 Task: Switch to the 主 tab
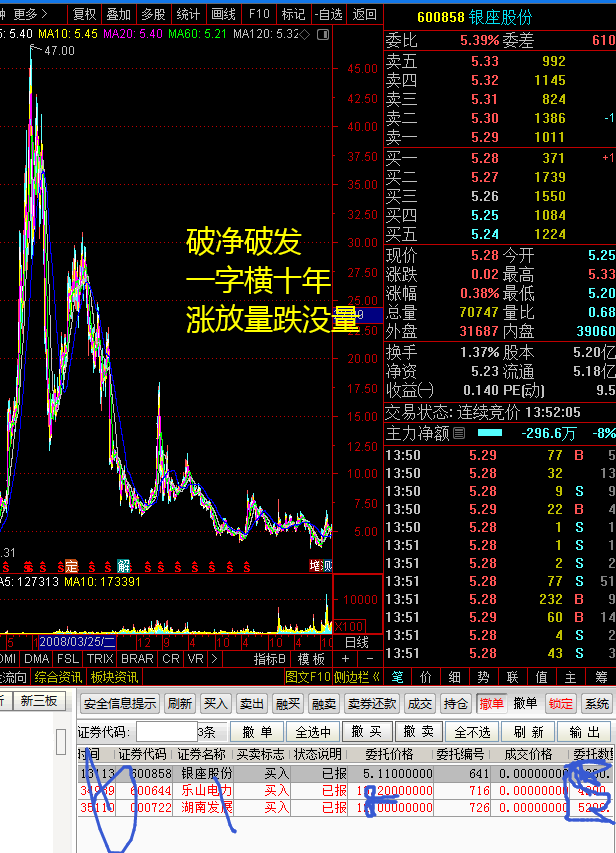570,677
